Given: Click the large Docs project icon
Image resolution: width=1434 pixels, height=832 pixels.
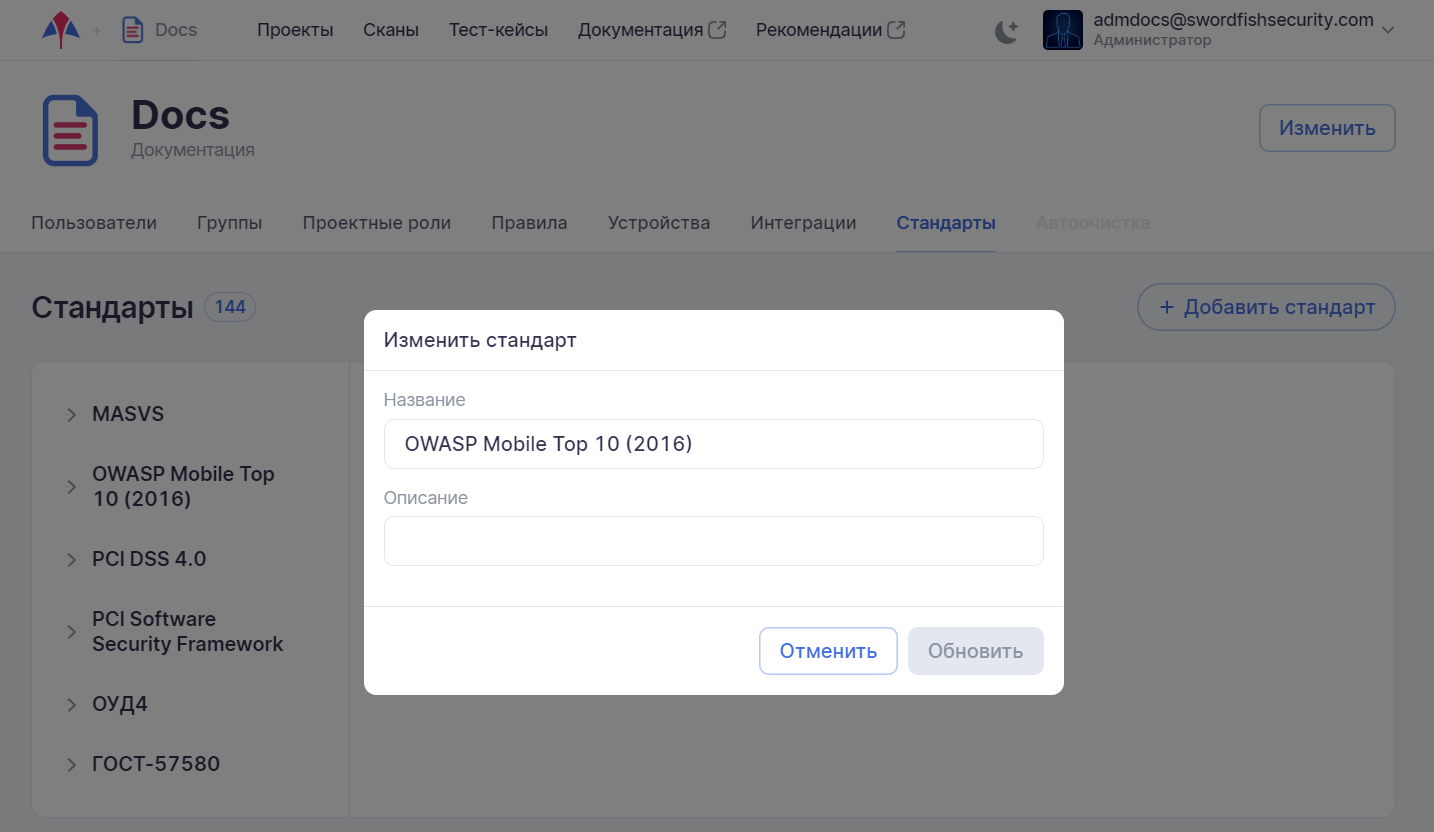Looking at the screenshot, I should (x=70, y=130).
